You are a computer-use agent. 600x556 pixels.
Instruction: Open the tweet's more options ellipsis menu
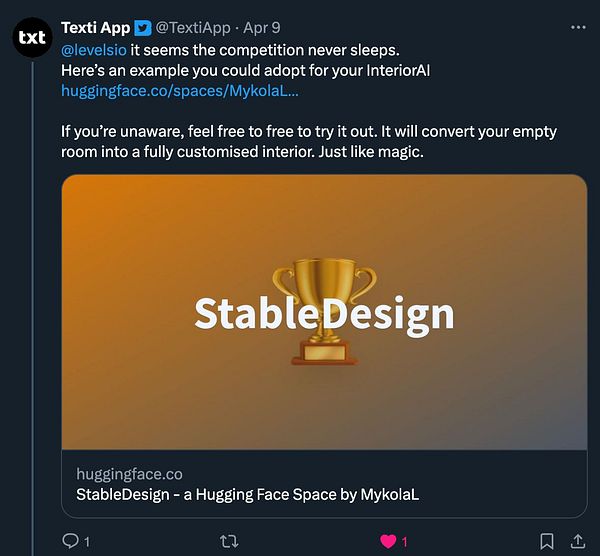click(578, 26)
